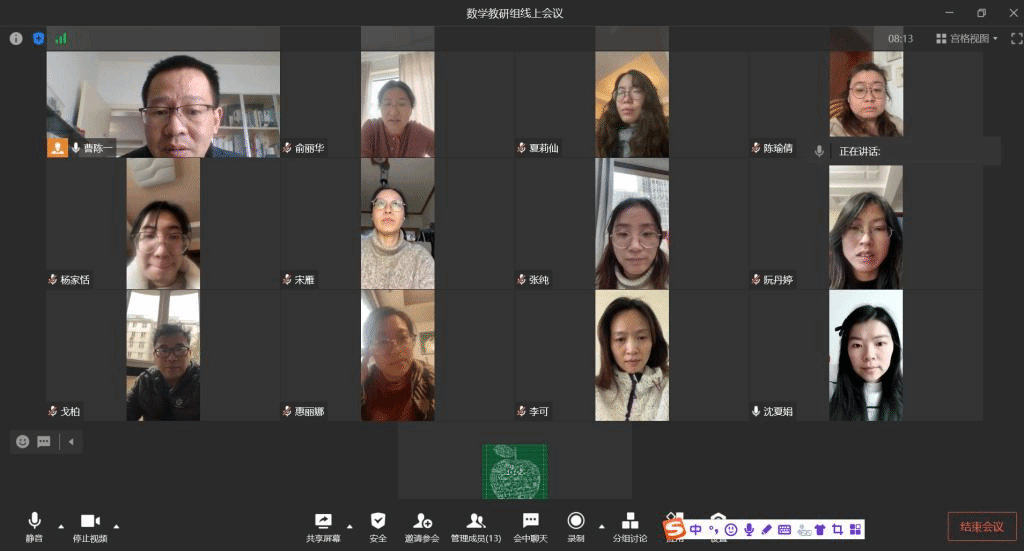
Task: Check the green network signal icon
Action: pos(61,39)
